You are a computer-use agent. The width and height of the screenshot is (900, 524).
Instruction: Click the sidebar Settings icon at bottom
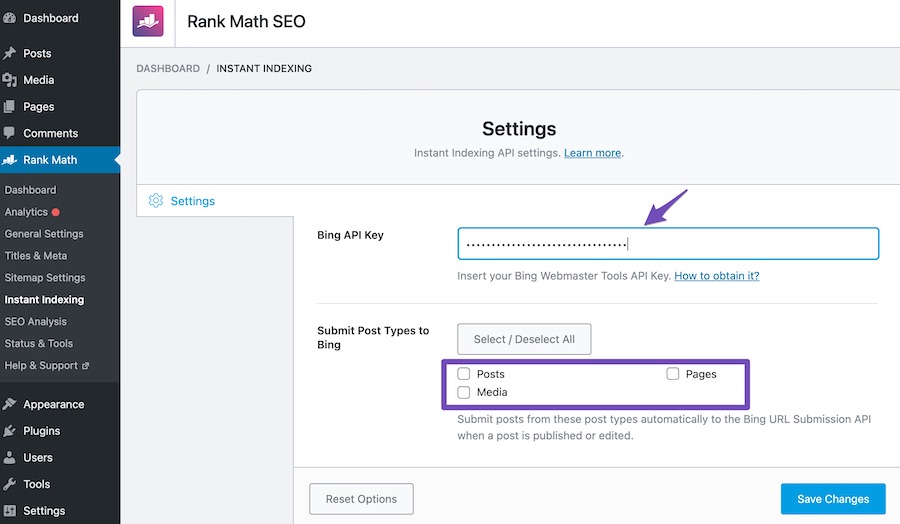click(x=9, y=511)
